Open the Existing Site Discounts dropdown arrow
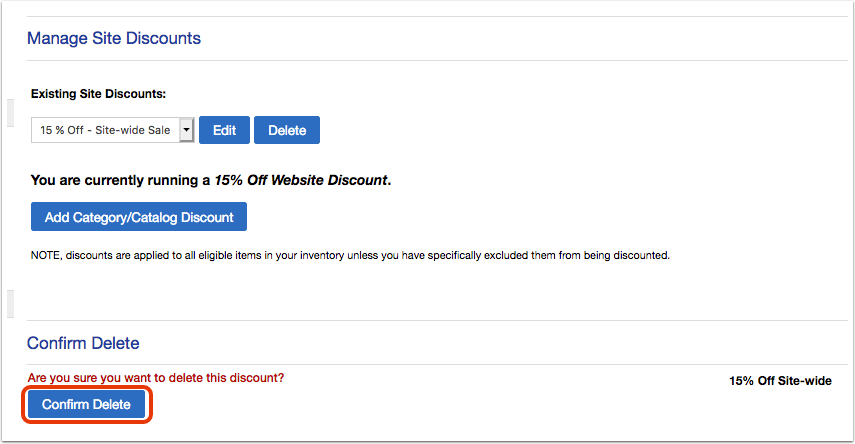 tap(186, 130)
